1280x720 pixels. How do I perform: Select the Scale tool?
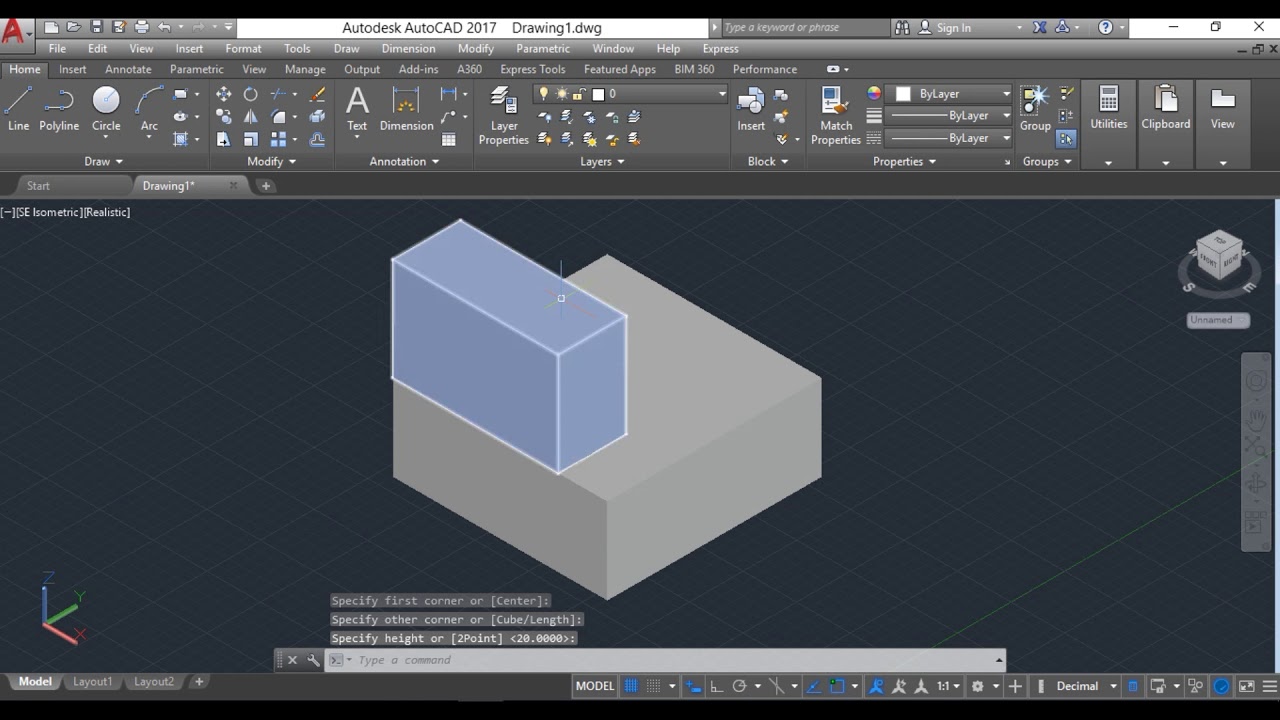click(x=251, y=140)
